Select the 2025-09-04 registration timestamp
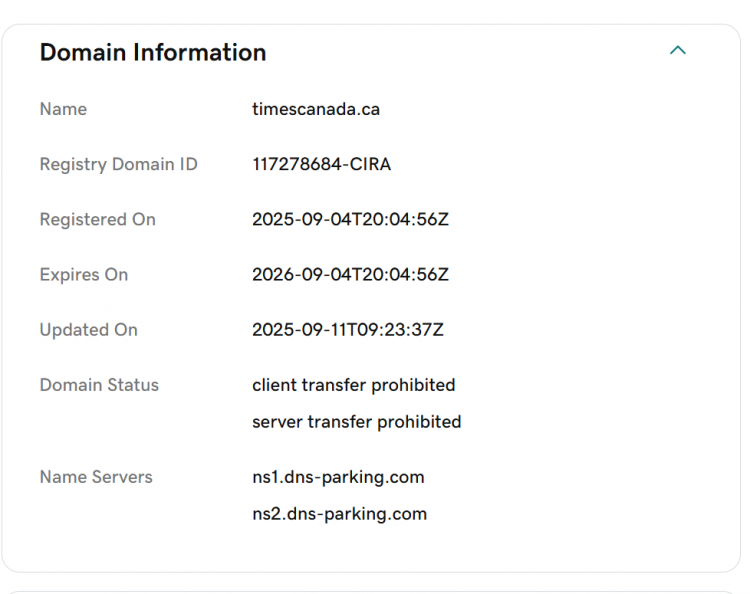Viewport: 750px width, 594px height. 350,219
